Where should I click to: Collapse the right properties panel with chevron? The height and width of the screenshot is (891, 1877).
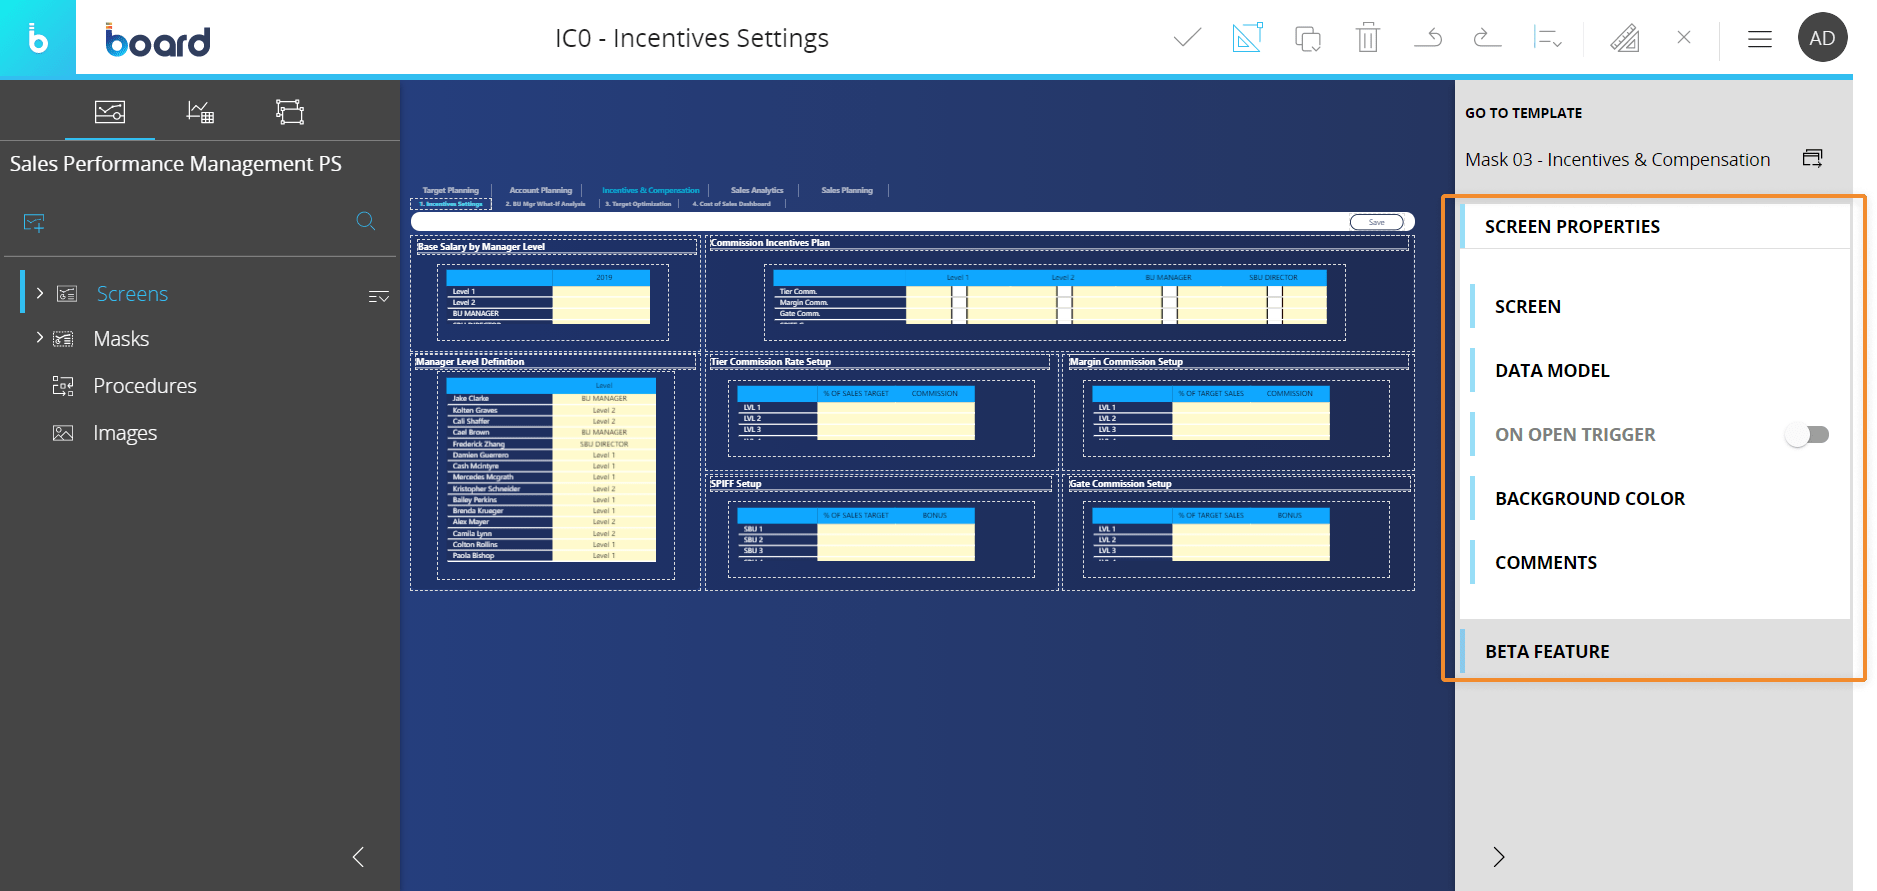click(x=1498, y=857)
